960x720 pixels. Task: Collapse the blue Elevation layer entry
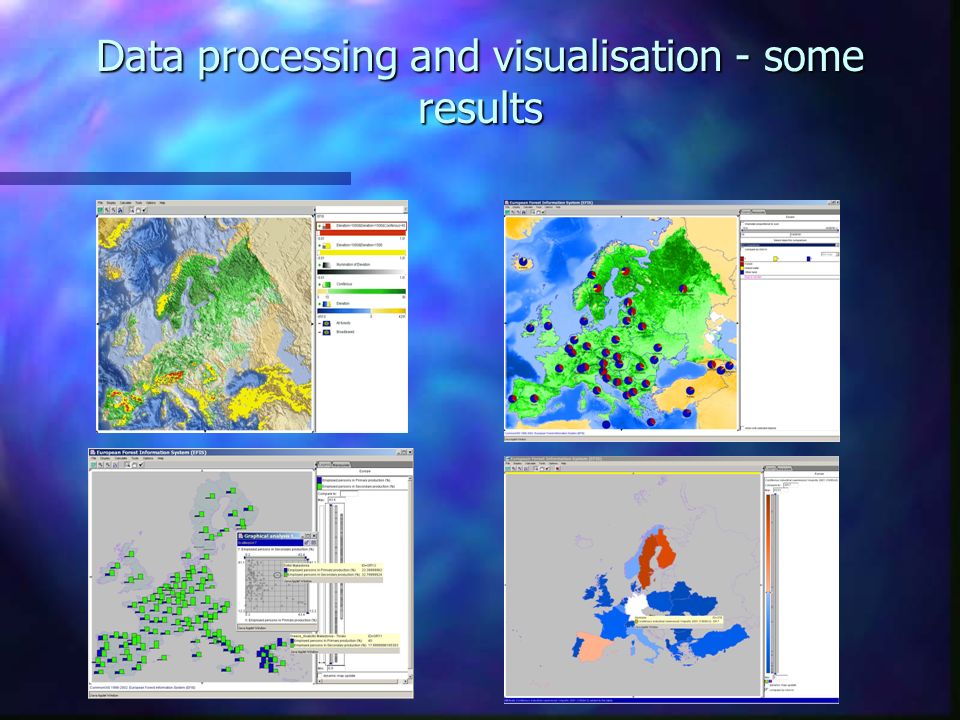[x=320, y=304]
